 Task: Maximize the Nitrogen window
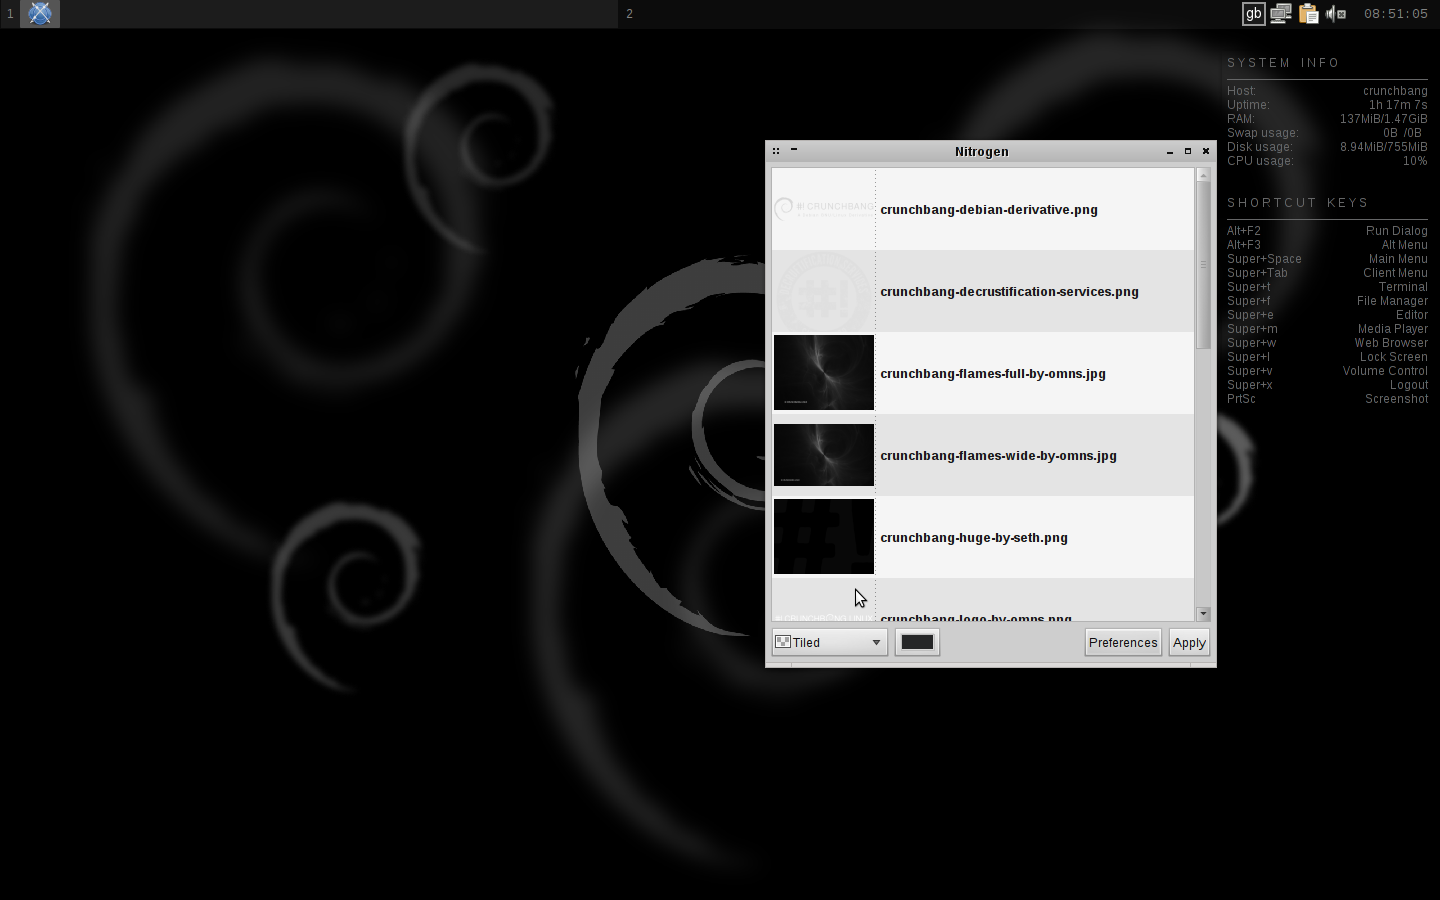(1188, 151)
